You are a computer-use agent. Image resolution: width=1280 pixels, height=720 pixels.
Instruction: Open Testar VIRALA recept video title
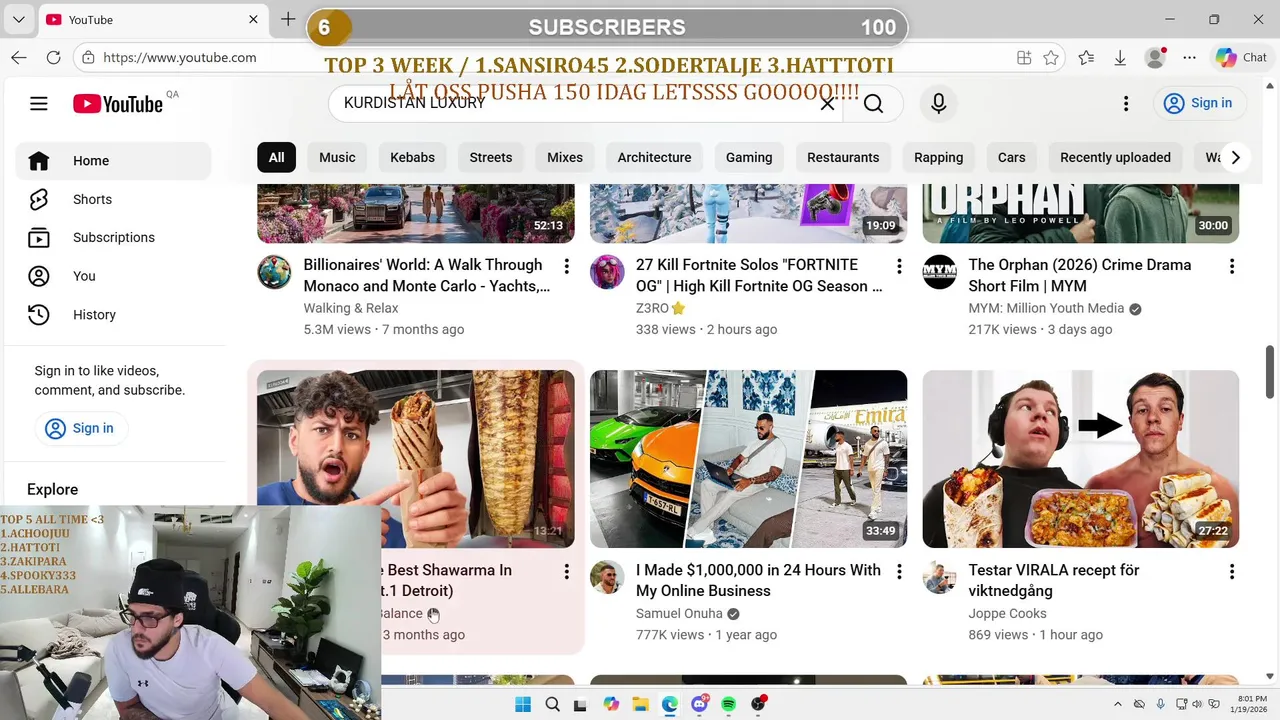click(1054, 580)
